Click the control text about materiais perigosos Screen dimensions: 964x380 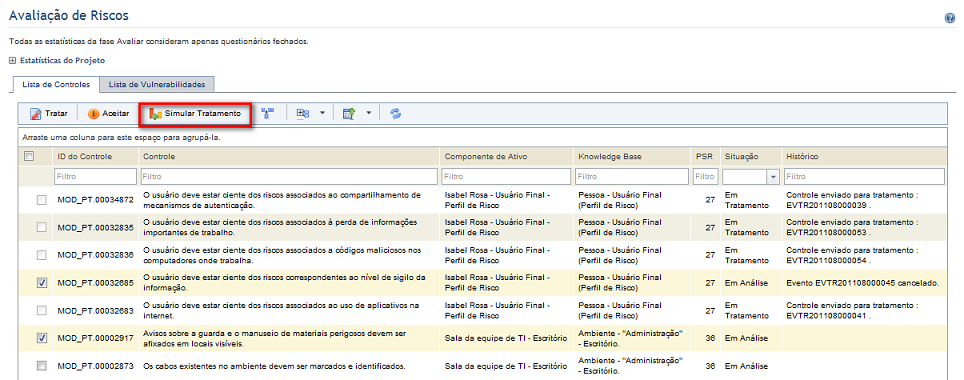coord(275,338)
